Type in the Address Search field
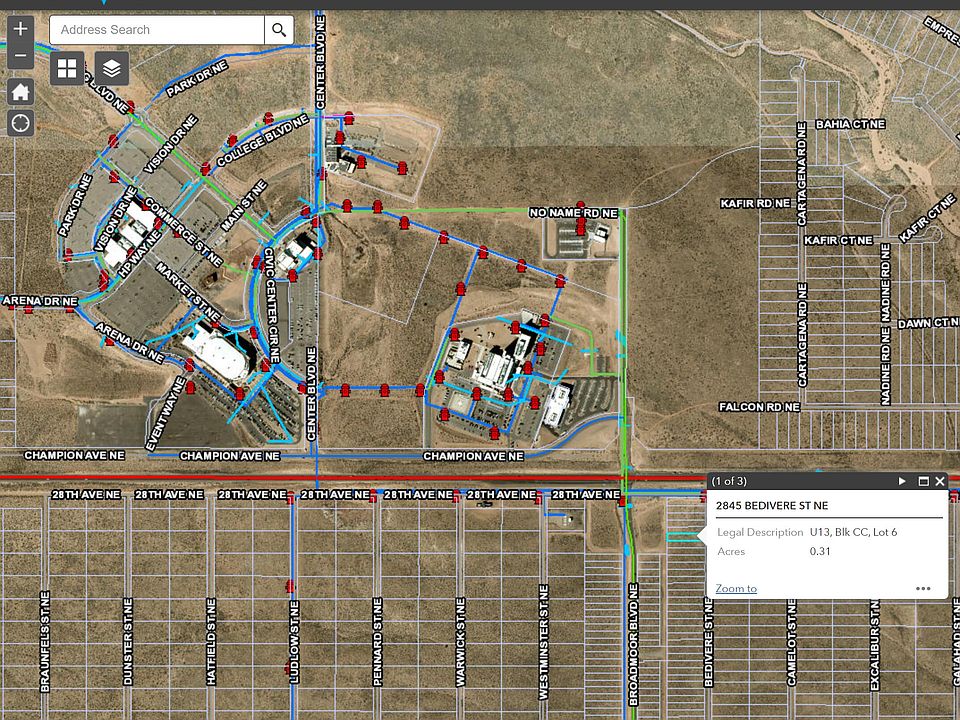Image resolution: width=960 pixels, height=720 pixels. pos(157,30)
